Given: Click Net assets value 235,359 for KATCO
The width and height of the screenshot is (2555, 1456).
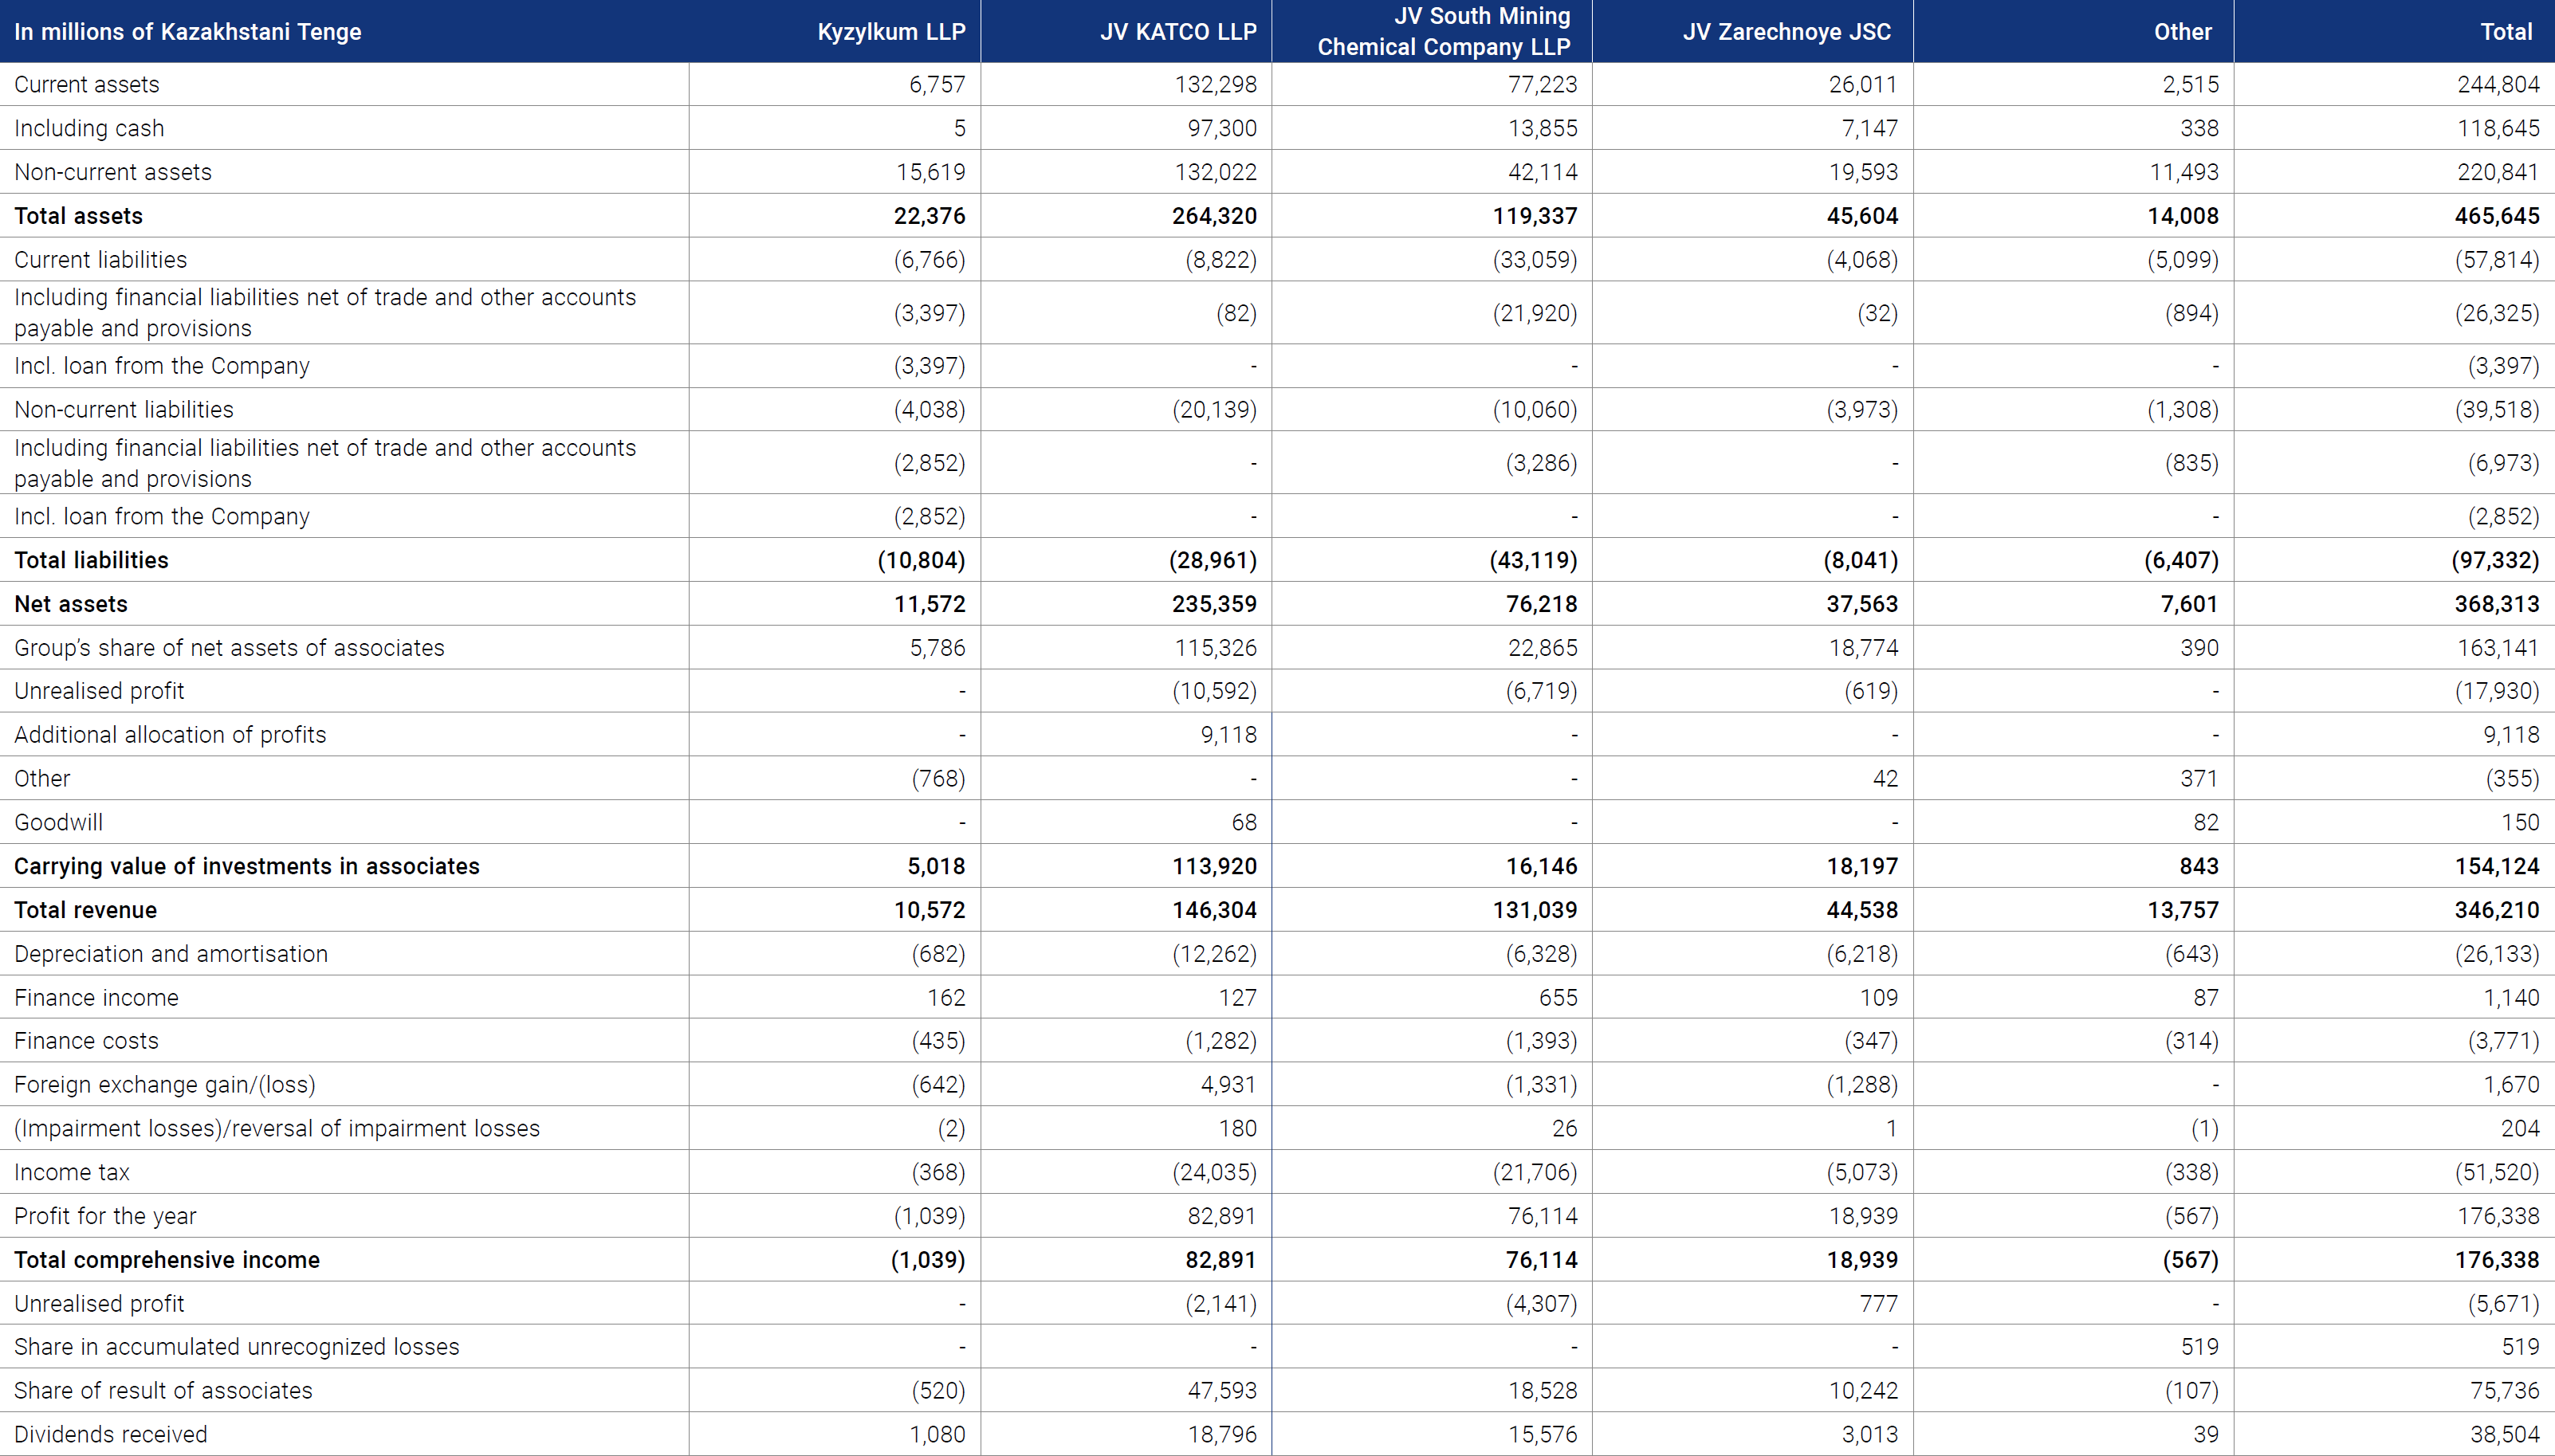Looking at the screenshot, I should coord(1214,604).
